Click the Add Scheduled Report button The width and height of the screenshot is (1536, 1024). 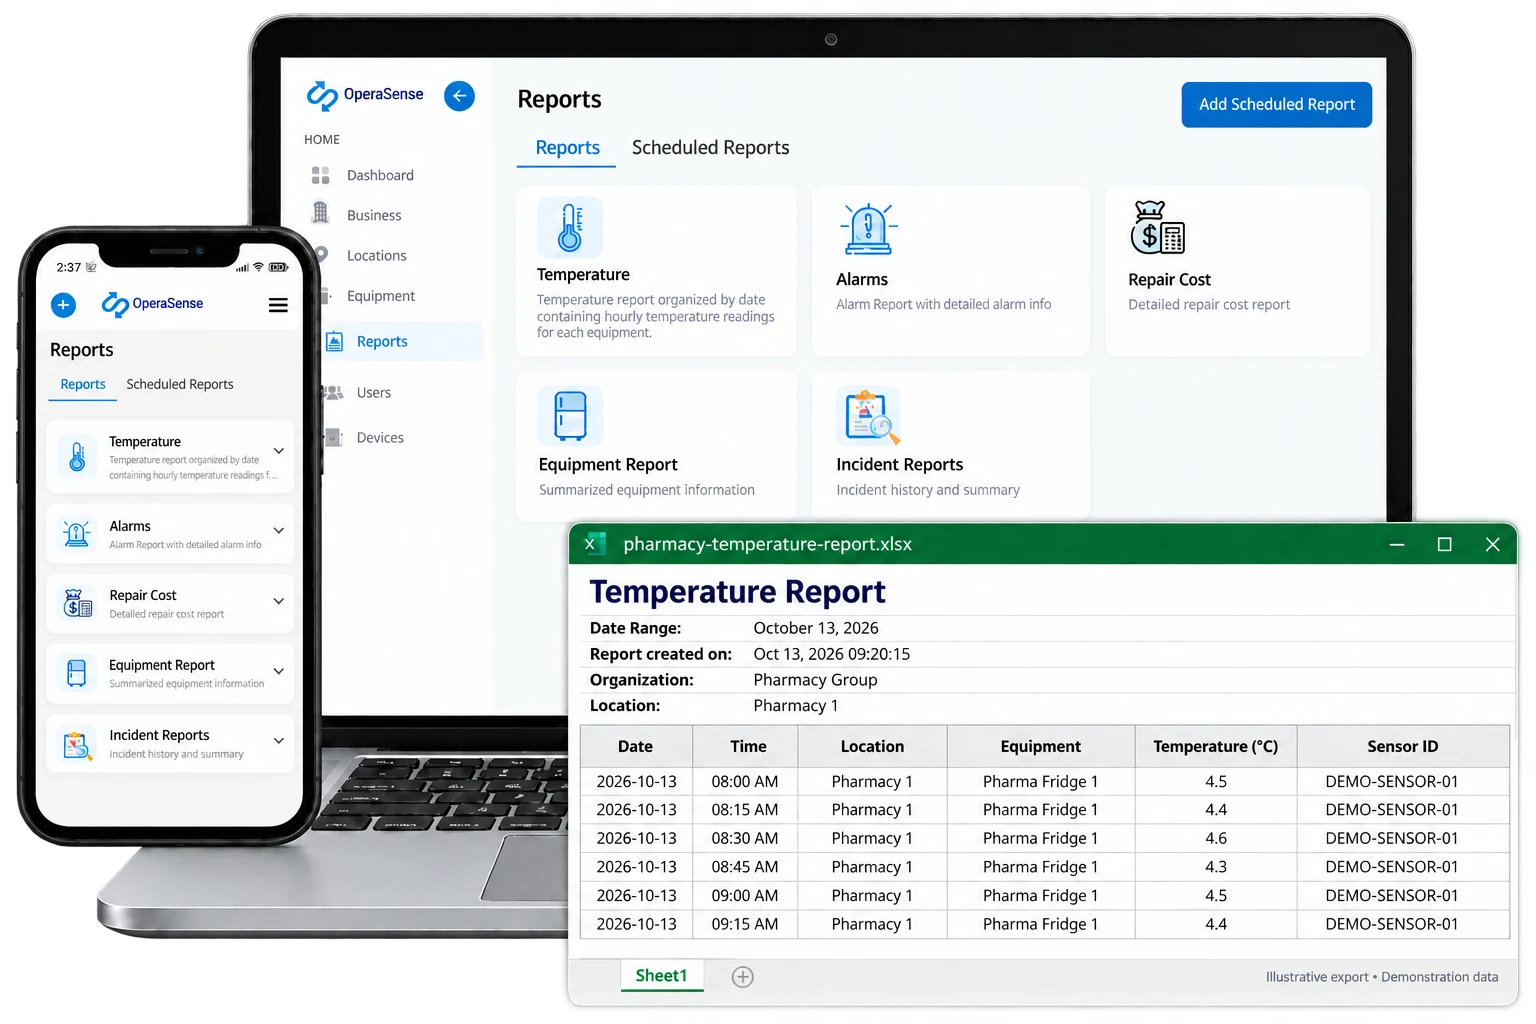tap(1277, 104)
